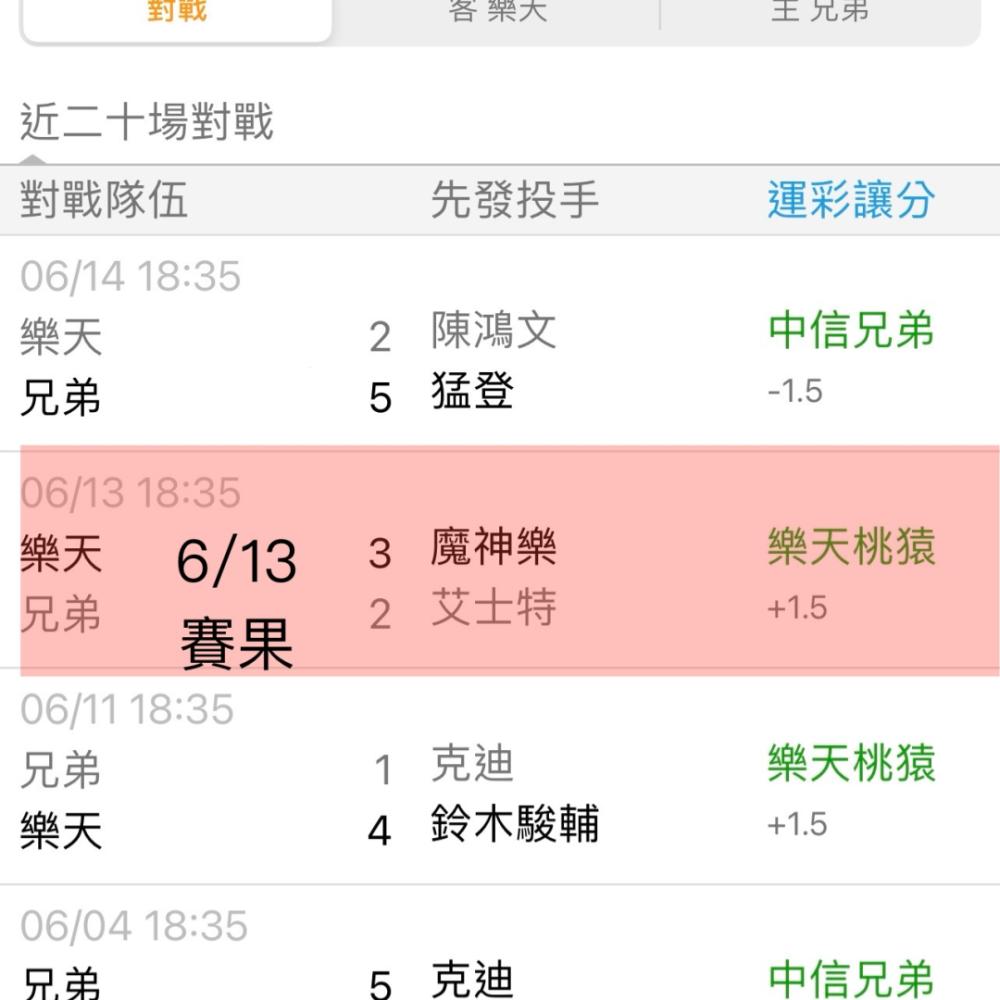This screenshot has height=1000, width=1000.
Task: Select starting pitcher 艾士特
Action: tap(494, 607)
